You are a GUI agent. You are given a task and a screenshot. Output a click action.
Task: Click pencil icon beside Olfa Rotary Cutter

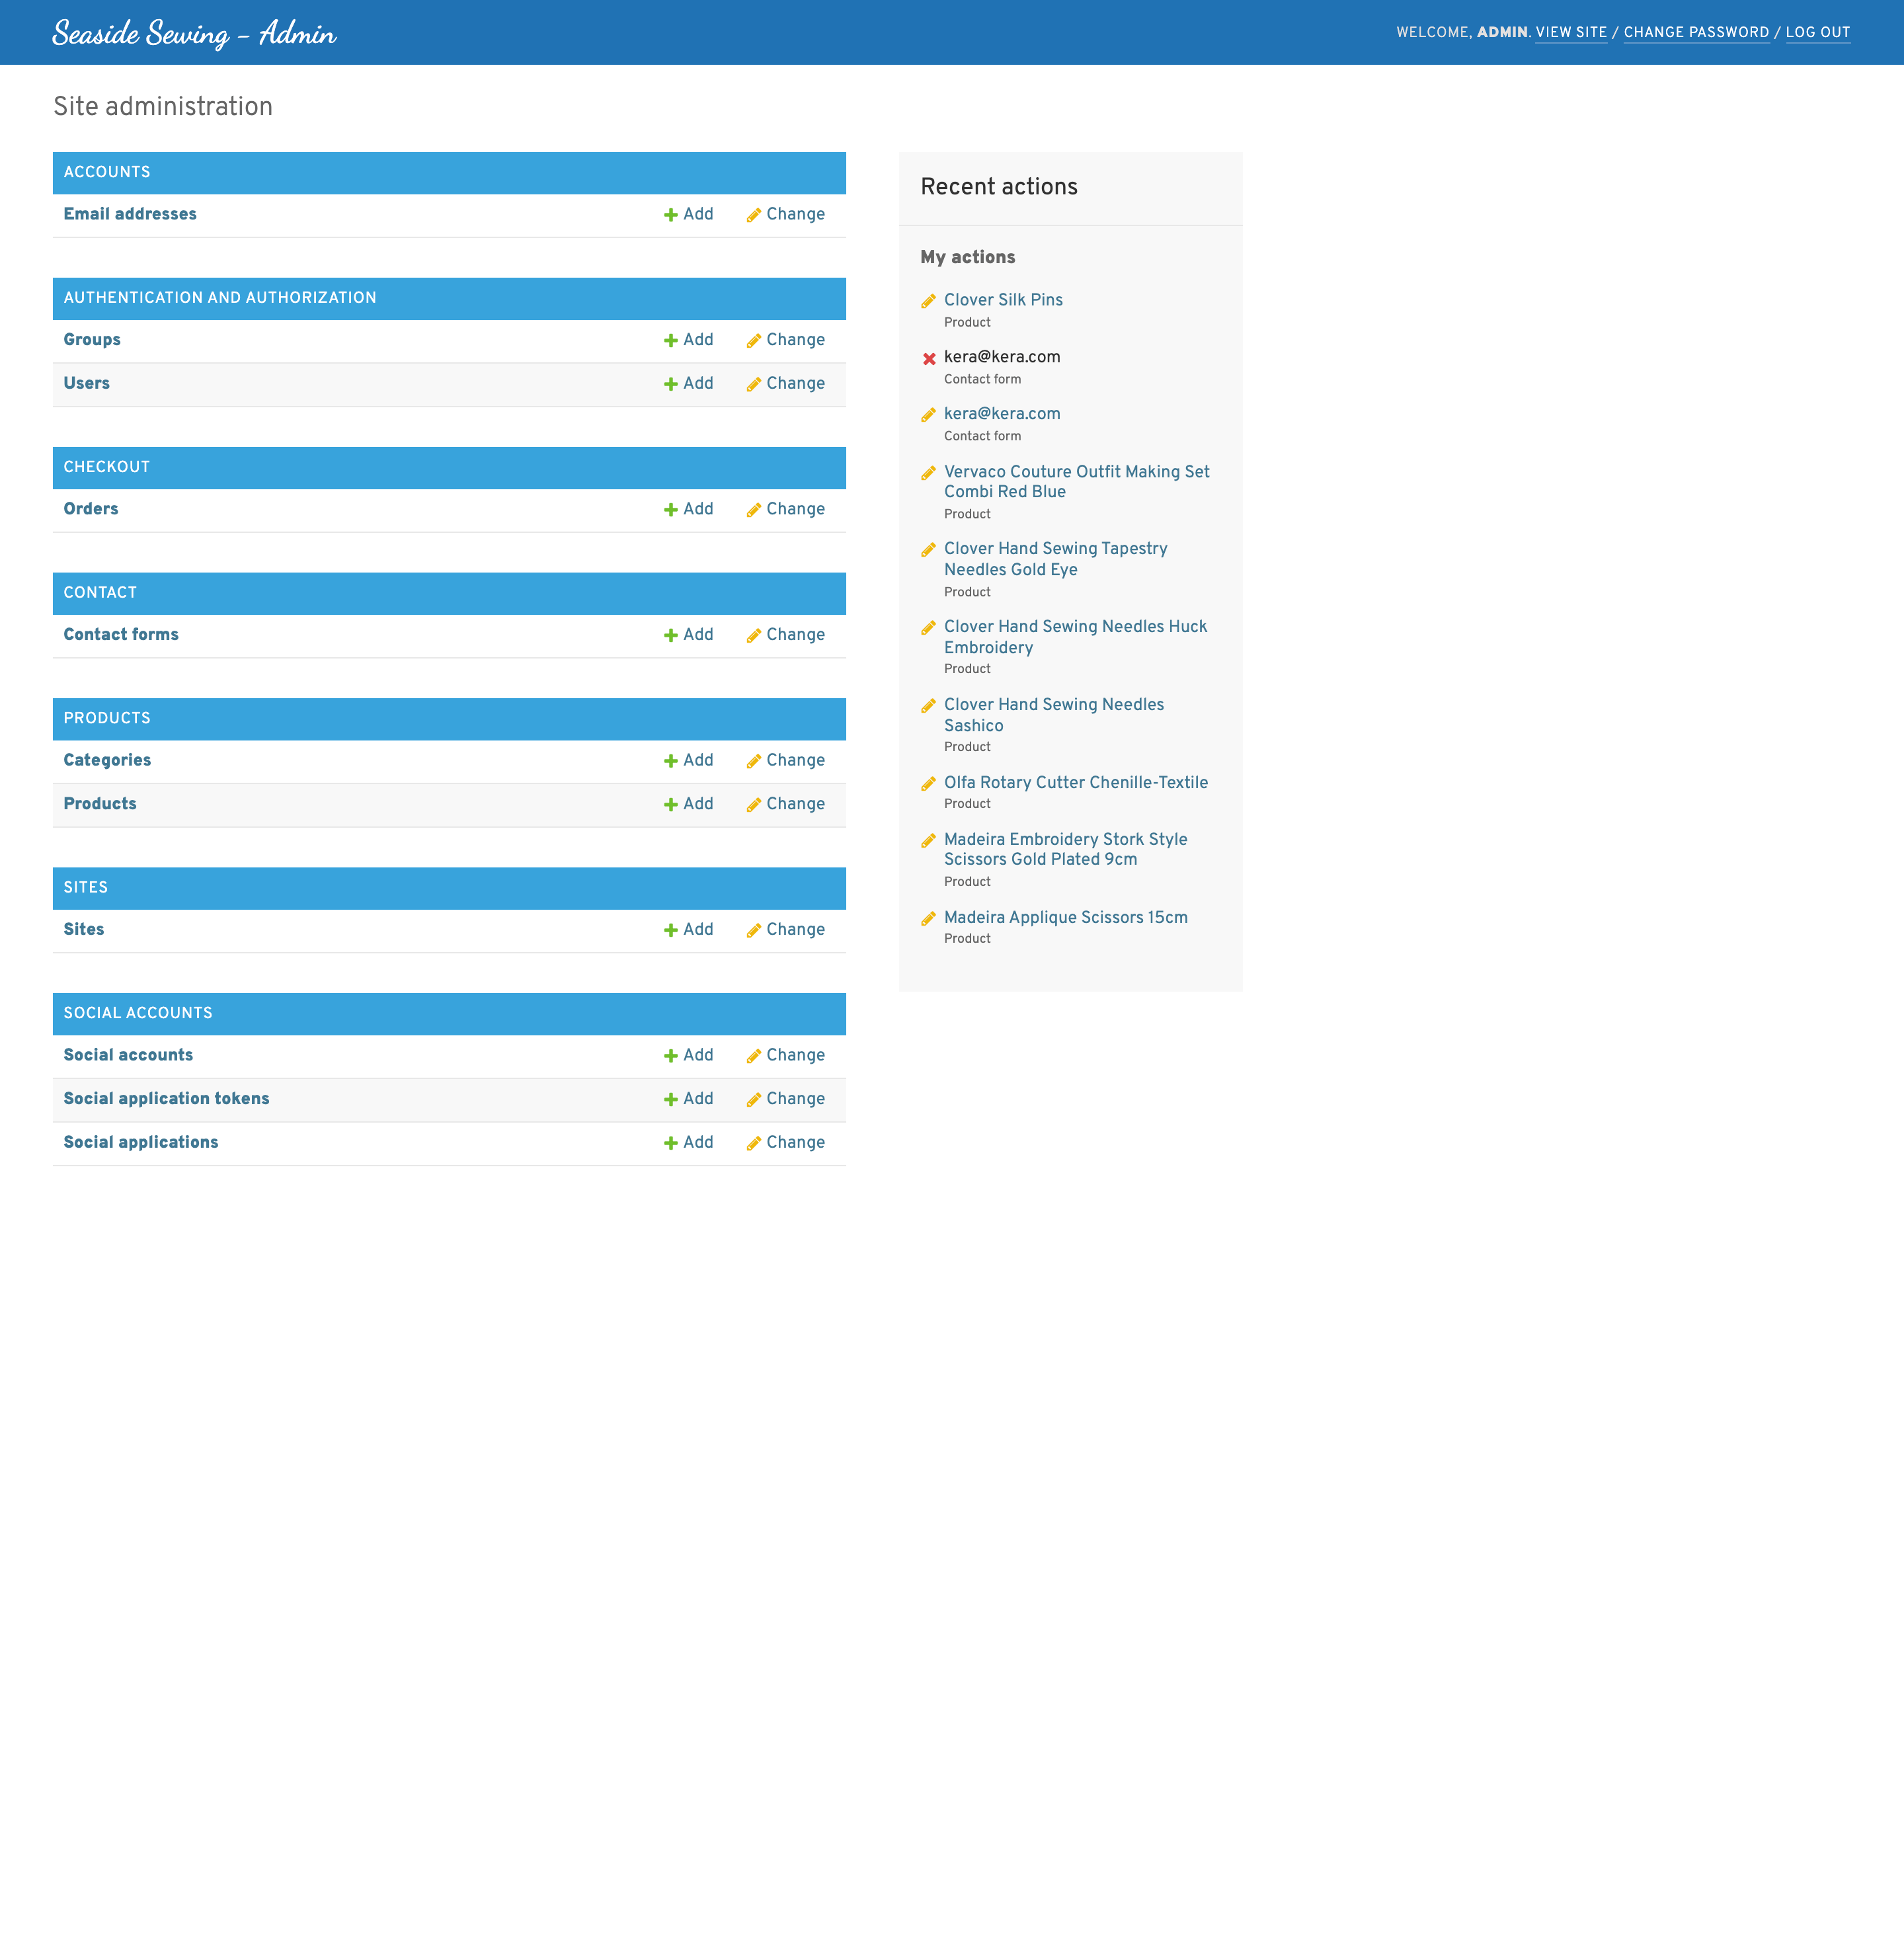click(x=929, y=784)
